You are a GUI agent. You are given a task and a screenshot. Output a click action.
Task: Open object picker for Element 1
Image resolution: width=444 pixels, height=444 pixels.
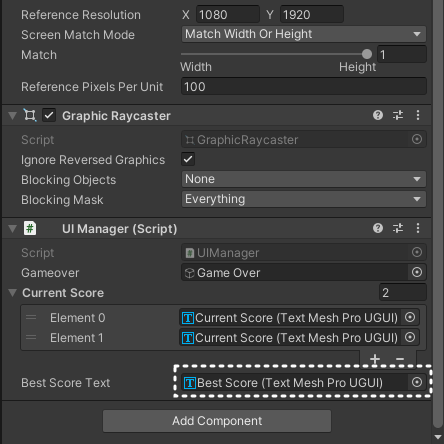(410, 337)
